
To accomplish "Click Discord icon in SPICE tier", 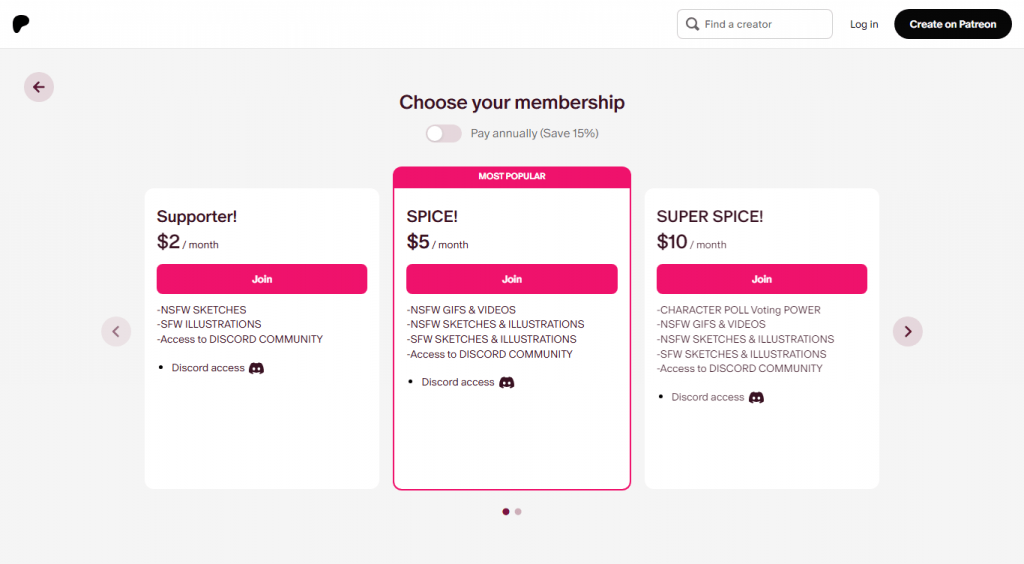I will [507, 383].
